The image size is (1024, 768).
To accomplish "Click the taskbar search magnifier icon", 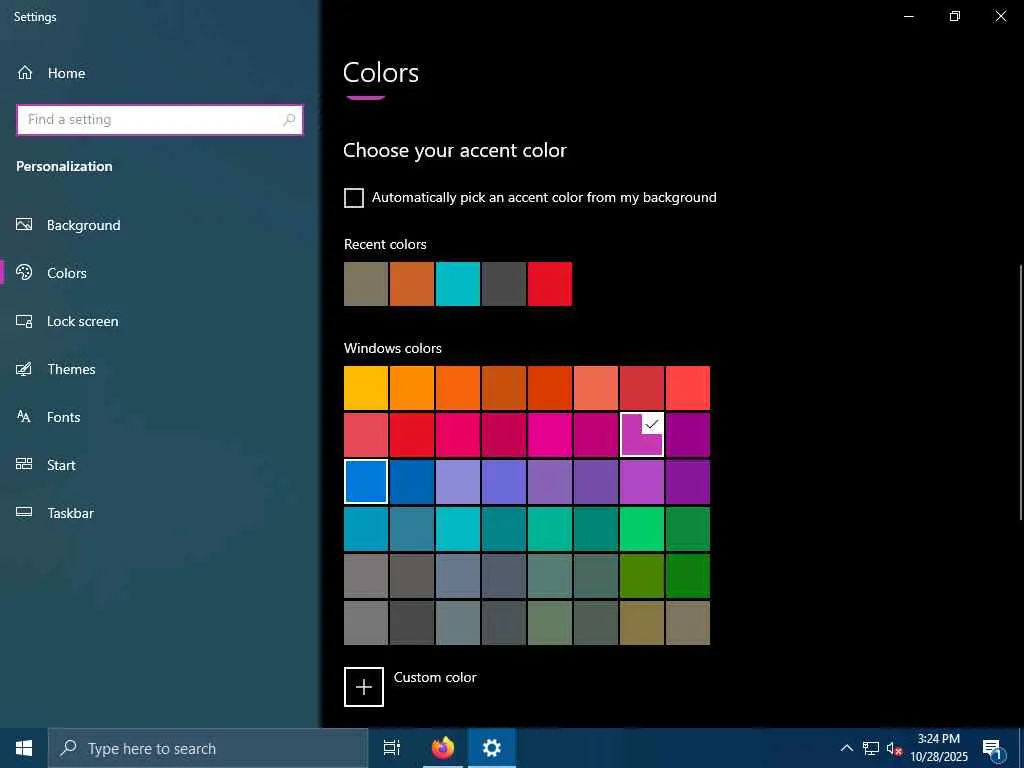I will (68, 748).
